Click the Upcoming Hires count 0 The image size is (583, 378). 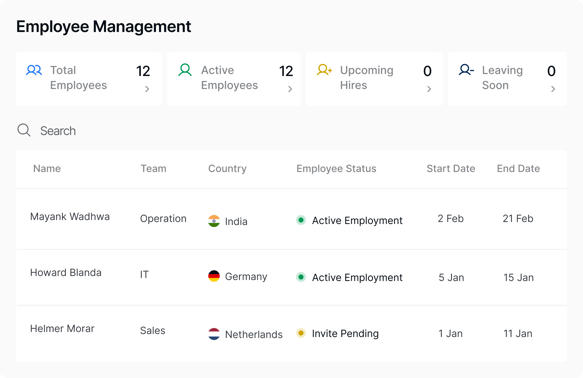click(427, 71)
